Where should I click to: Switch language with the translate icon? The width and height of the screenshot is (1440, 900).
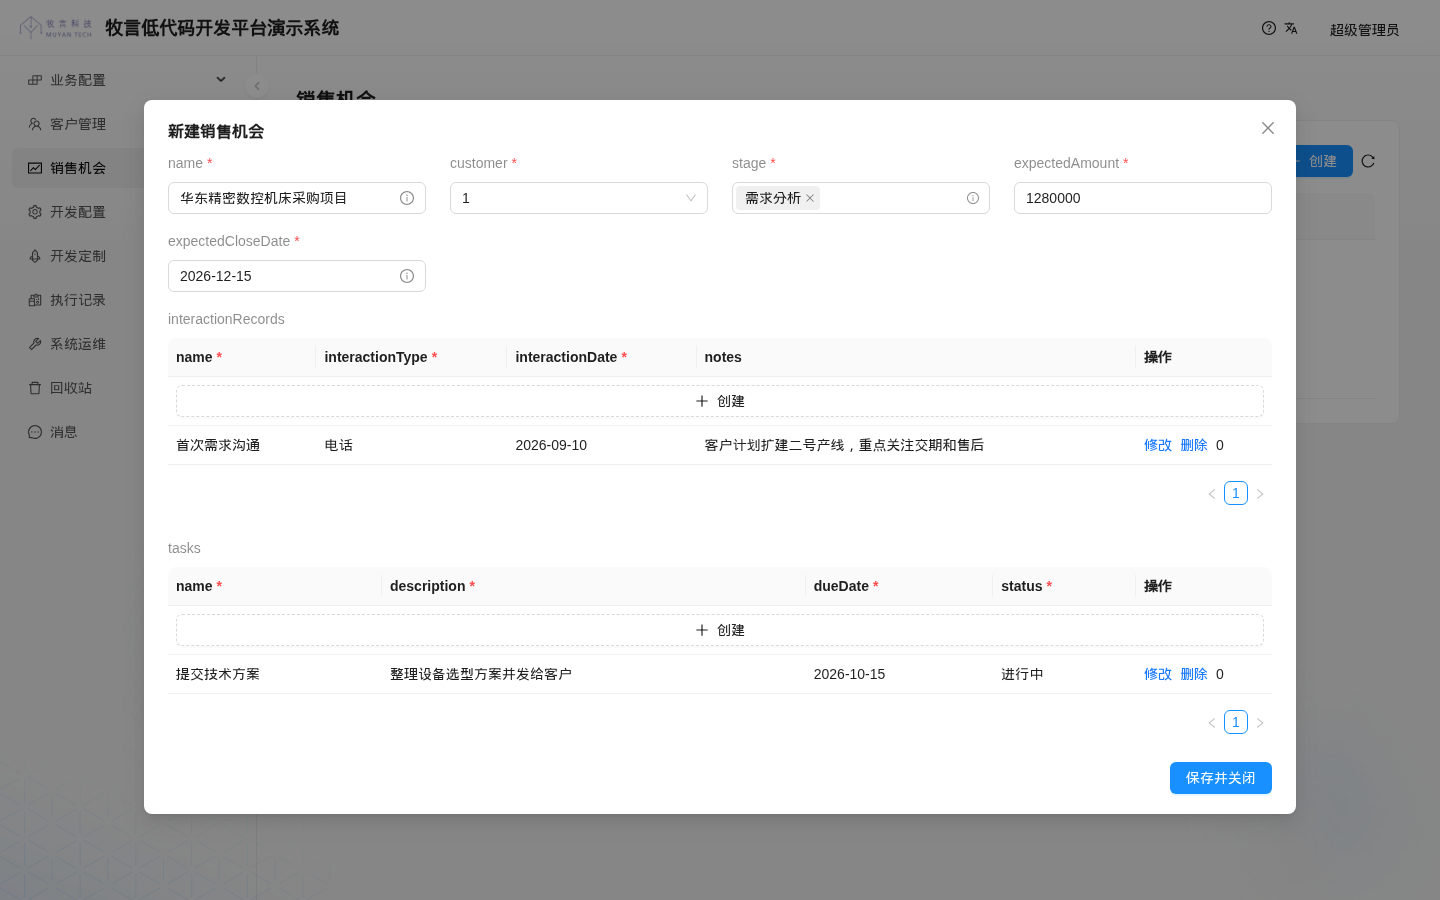(x=1291, y=28)
